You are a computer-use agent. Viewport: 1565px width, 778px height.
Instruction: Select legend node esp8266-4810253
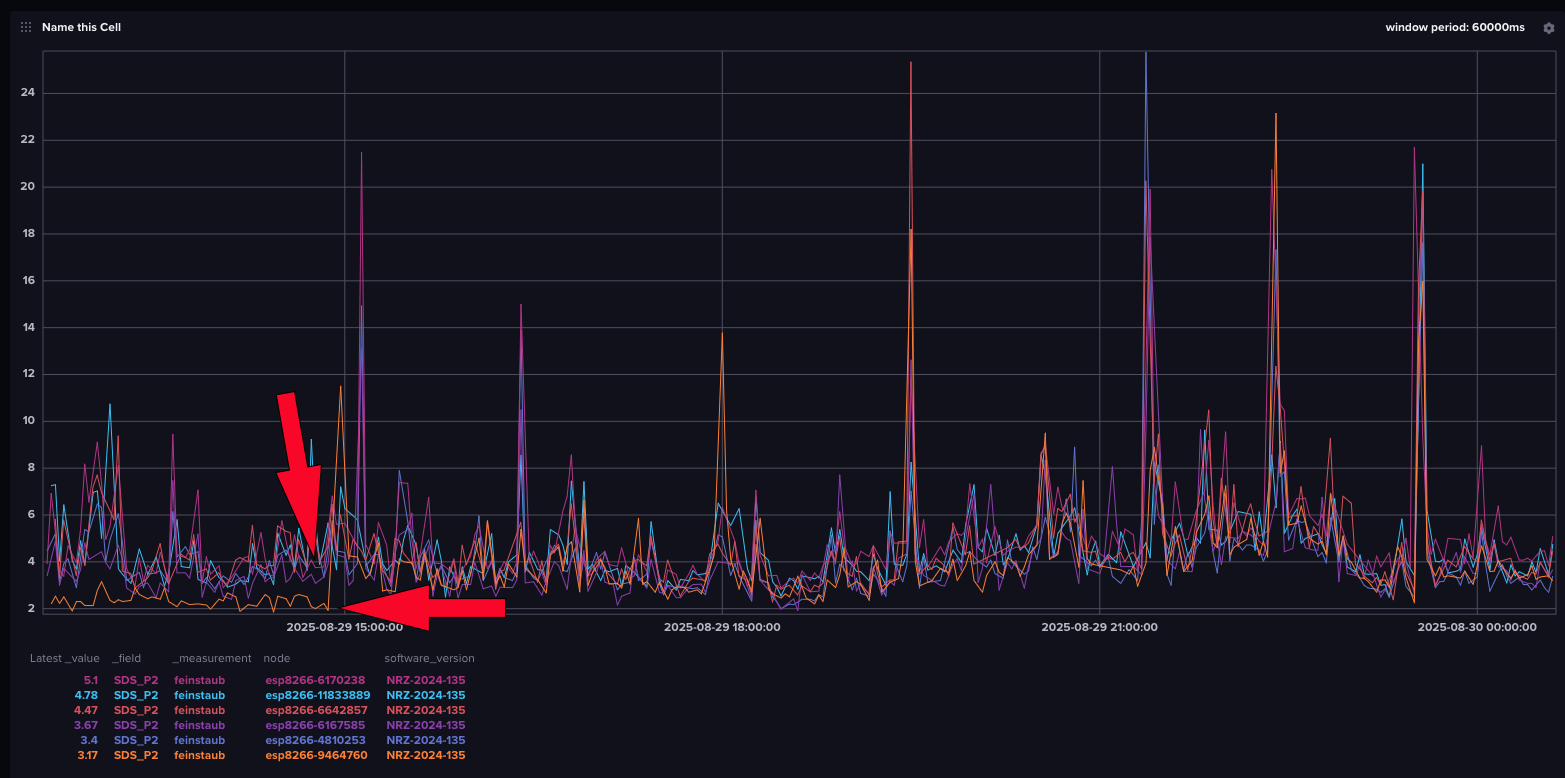pyautogui.click(x=315, y=740)
